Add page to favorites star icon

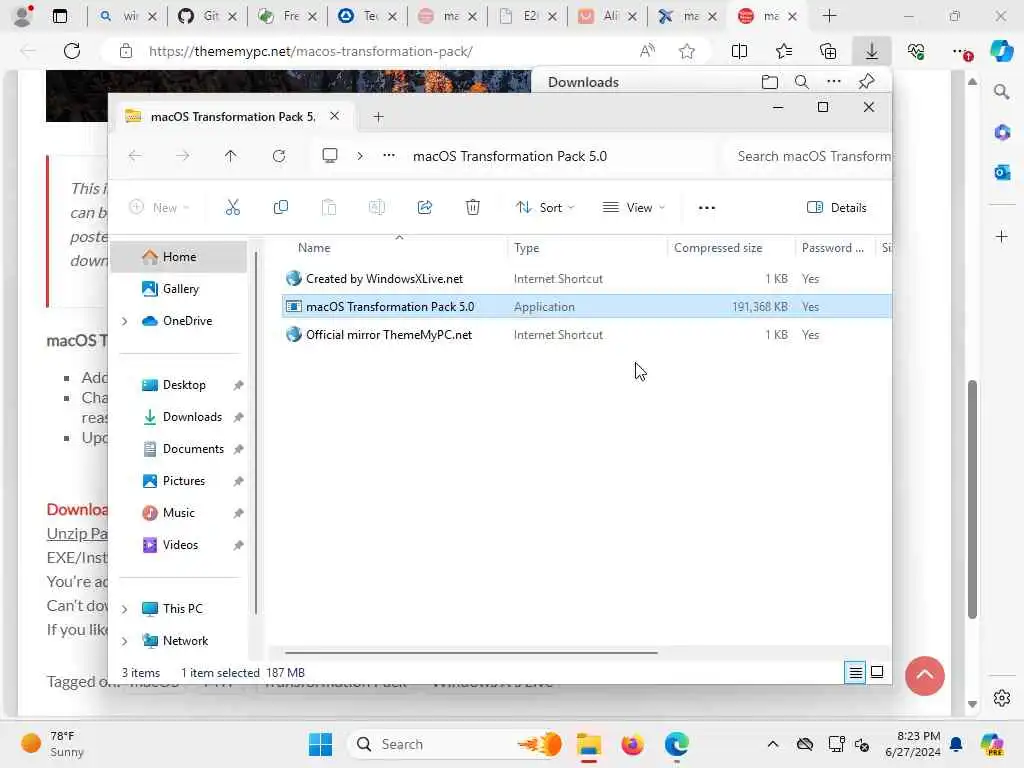click(687, 51)
